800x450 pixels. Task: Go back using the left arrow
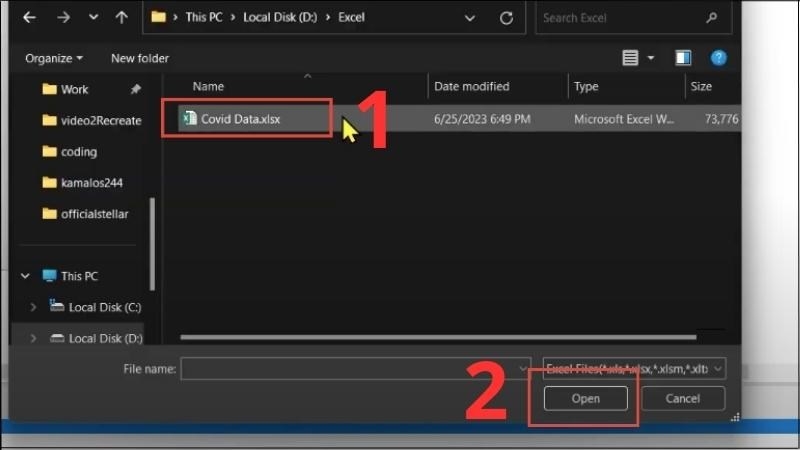30,17
